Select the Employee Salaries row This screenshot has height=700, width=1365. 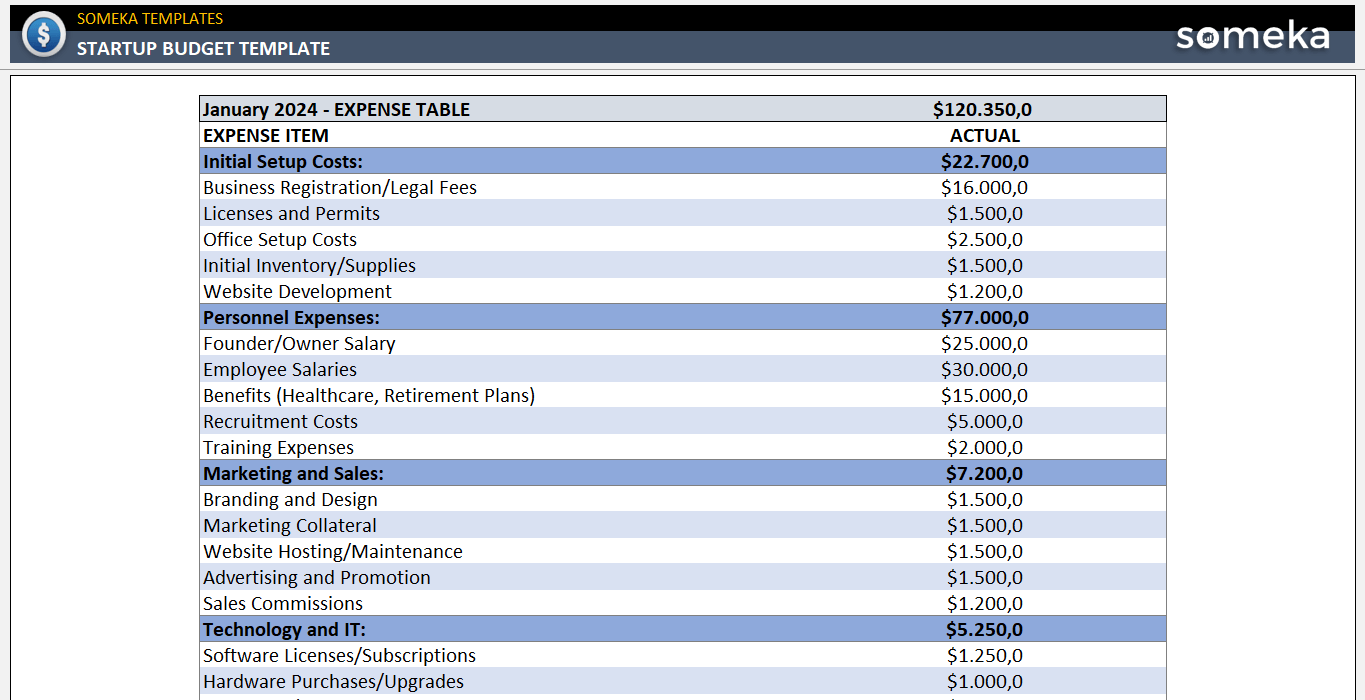coord(683,369)
